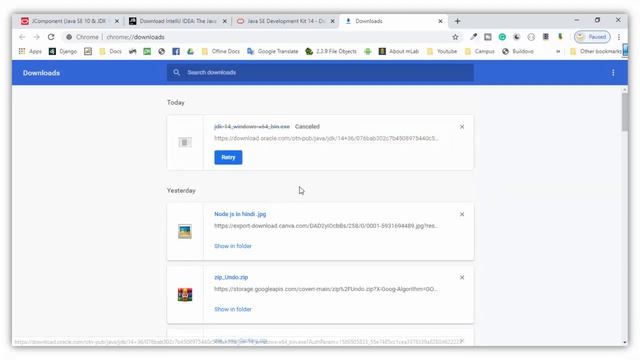Switch to the Download IntelliJ IDEA tab
This screenshot has height=360, width=640.
178,21
